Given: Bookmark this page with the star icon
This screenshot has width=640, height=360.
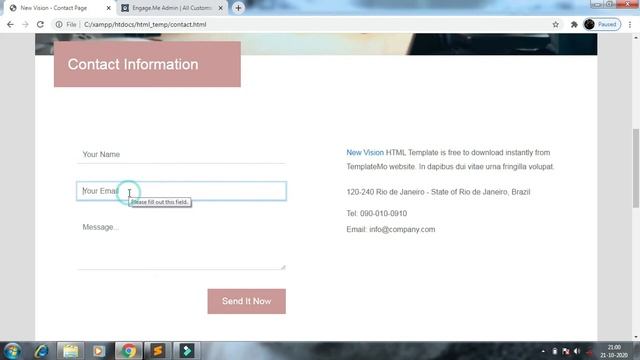Looking at the screenshot, I should [x=556, y=24].
